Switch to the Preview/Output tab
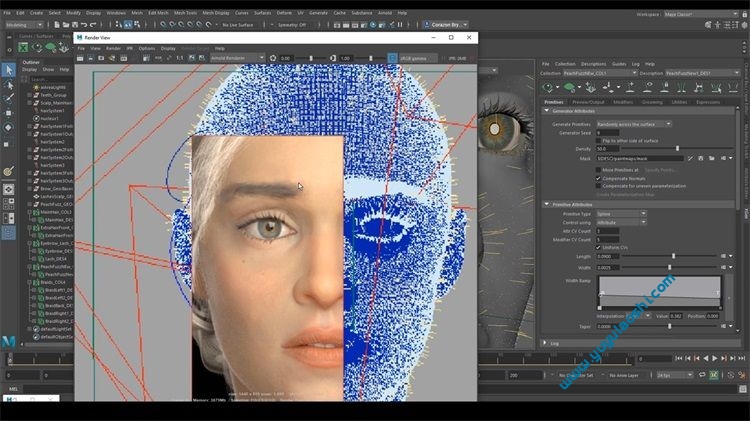Viewport: 750px width, 421px height. (x=588, y=102)
